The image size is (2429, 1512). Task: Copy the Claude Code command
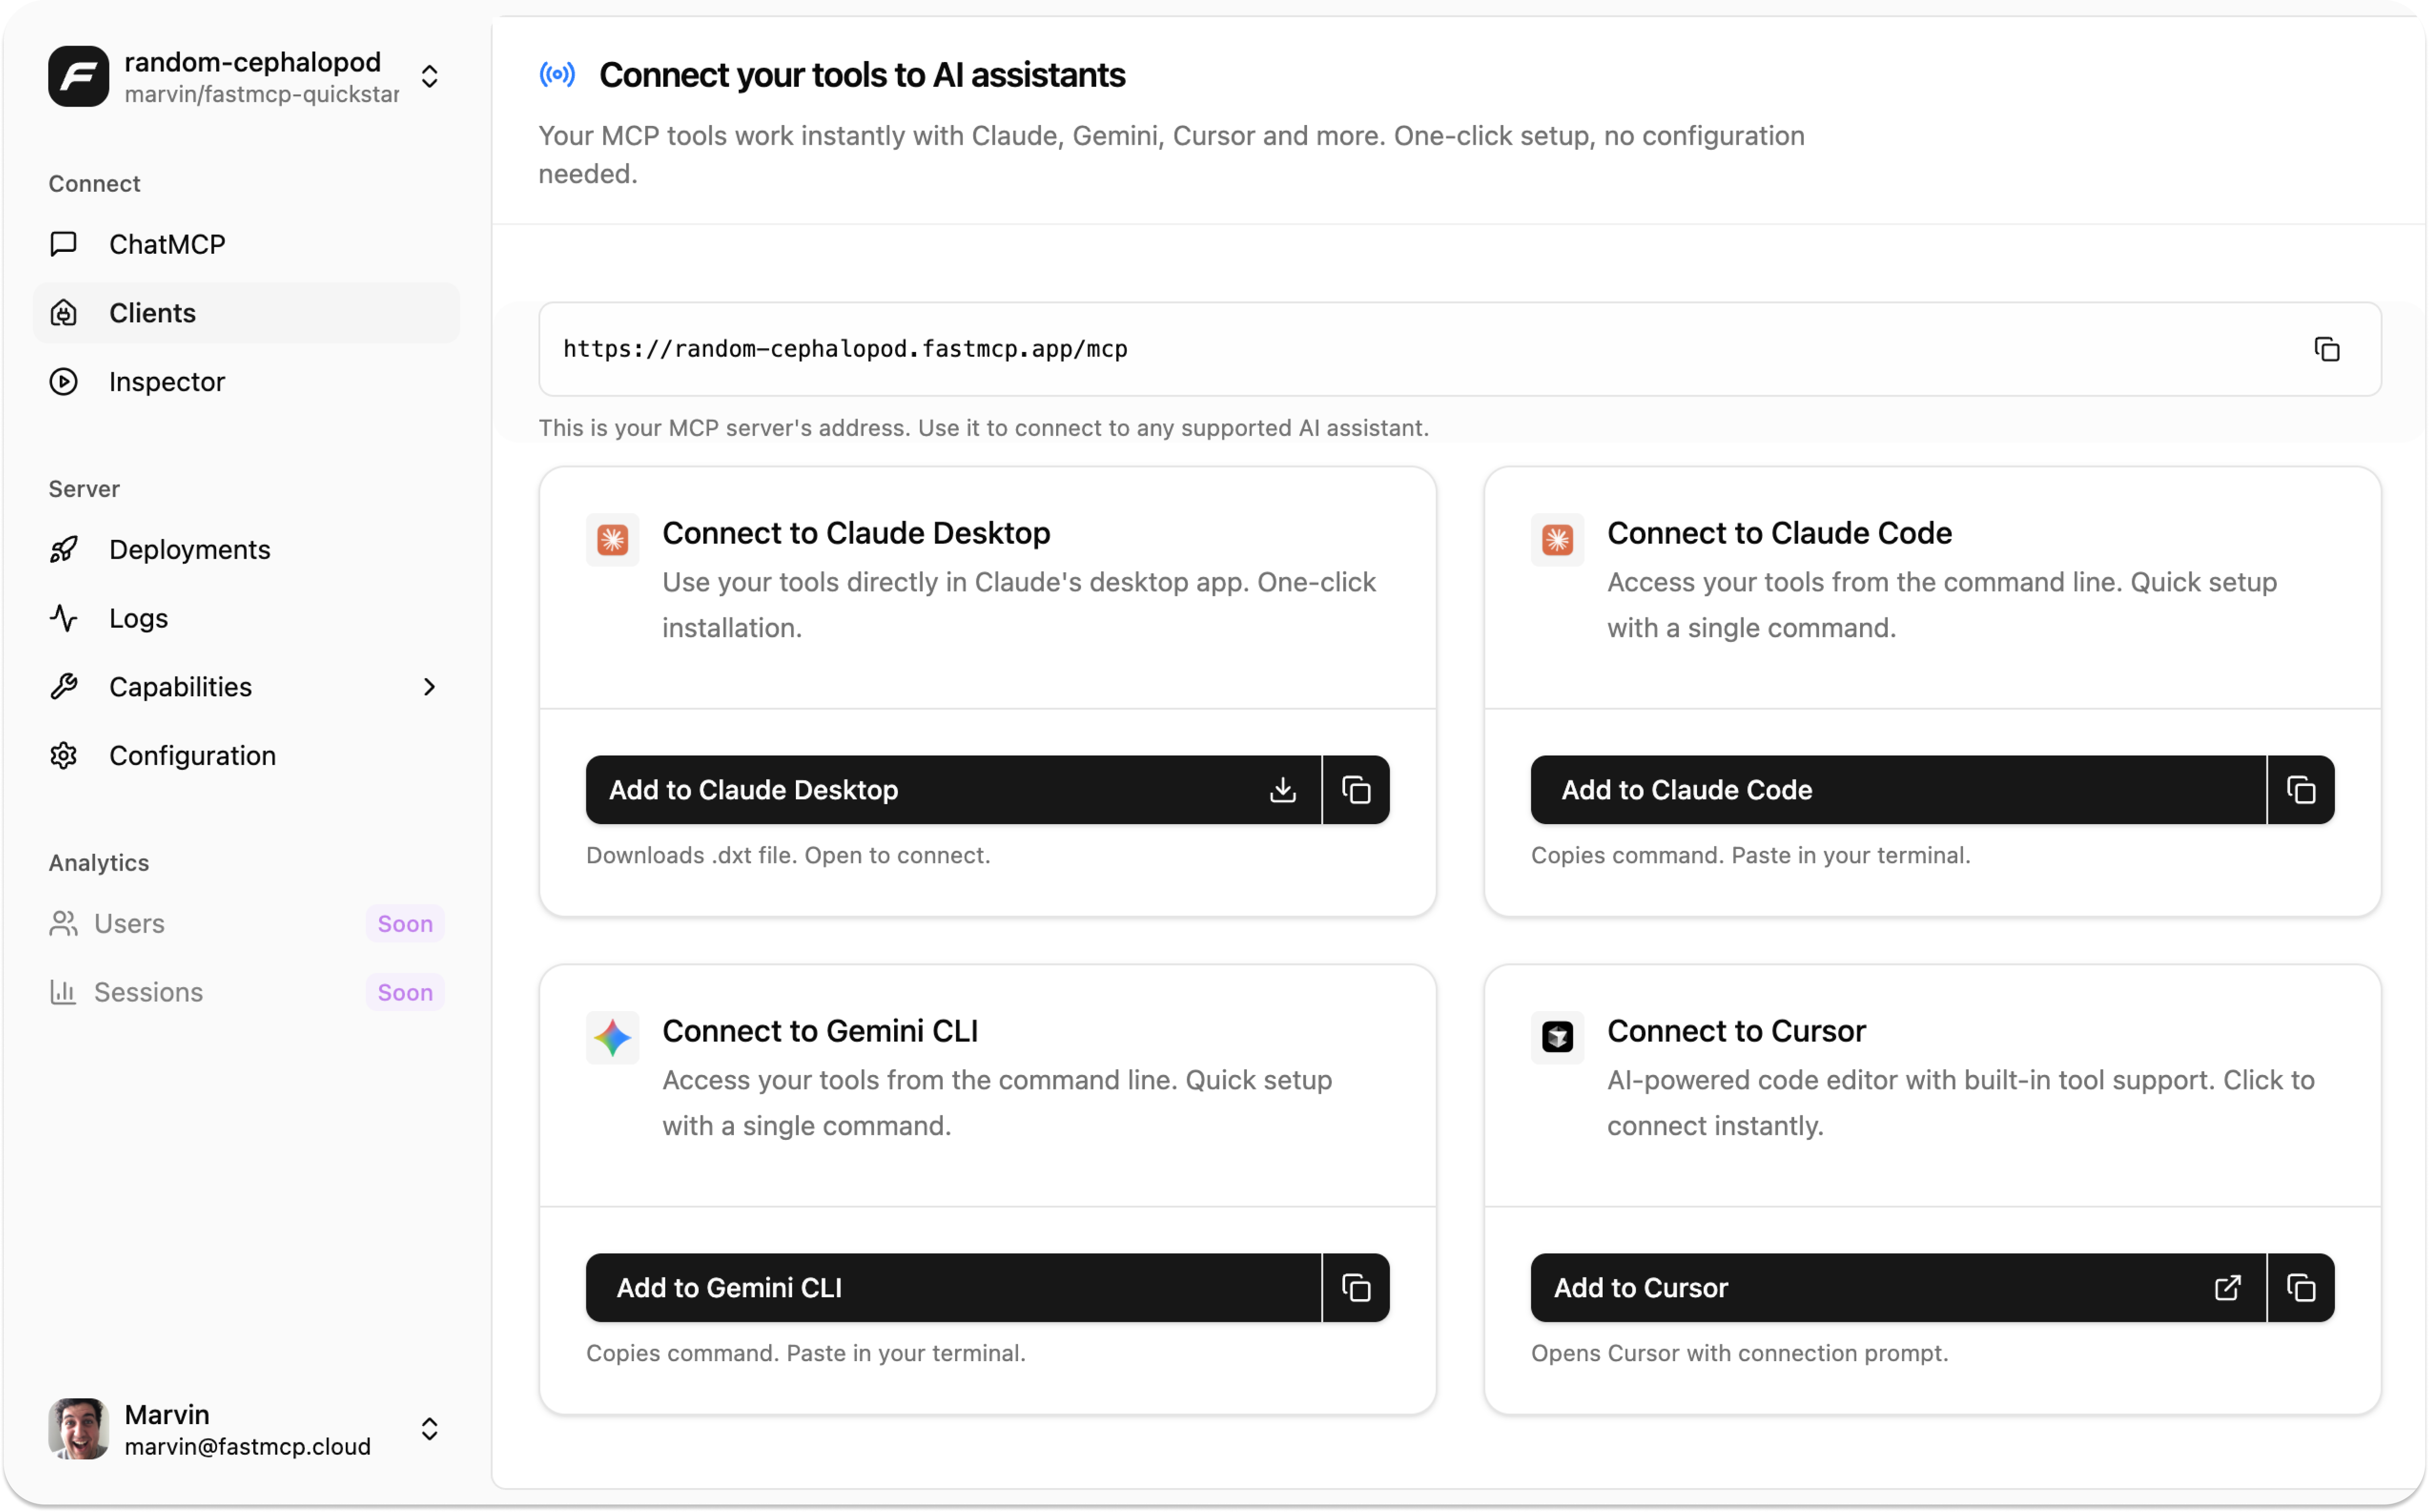2301,790
